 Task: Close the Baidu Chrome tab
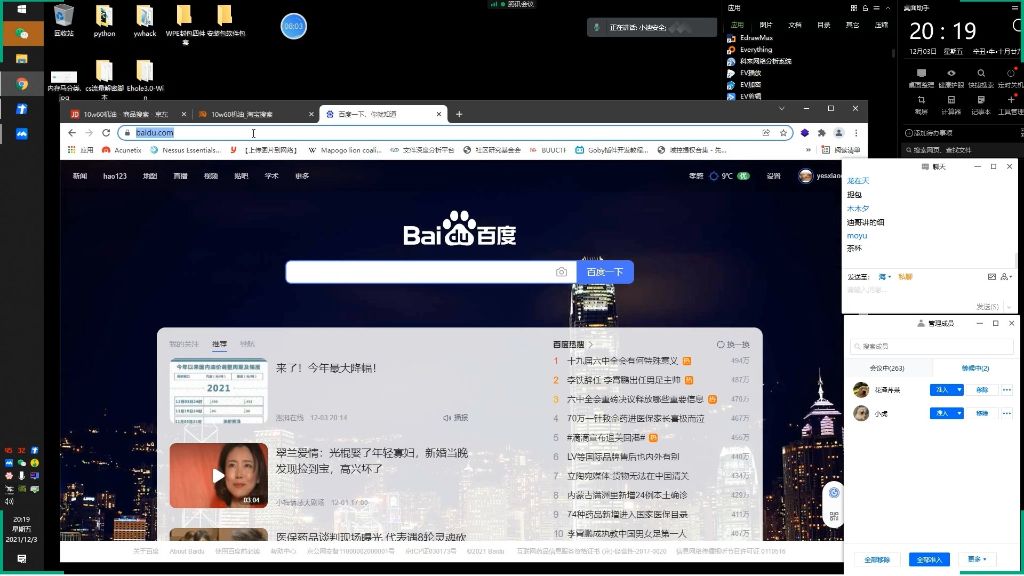point(439,114)
